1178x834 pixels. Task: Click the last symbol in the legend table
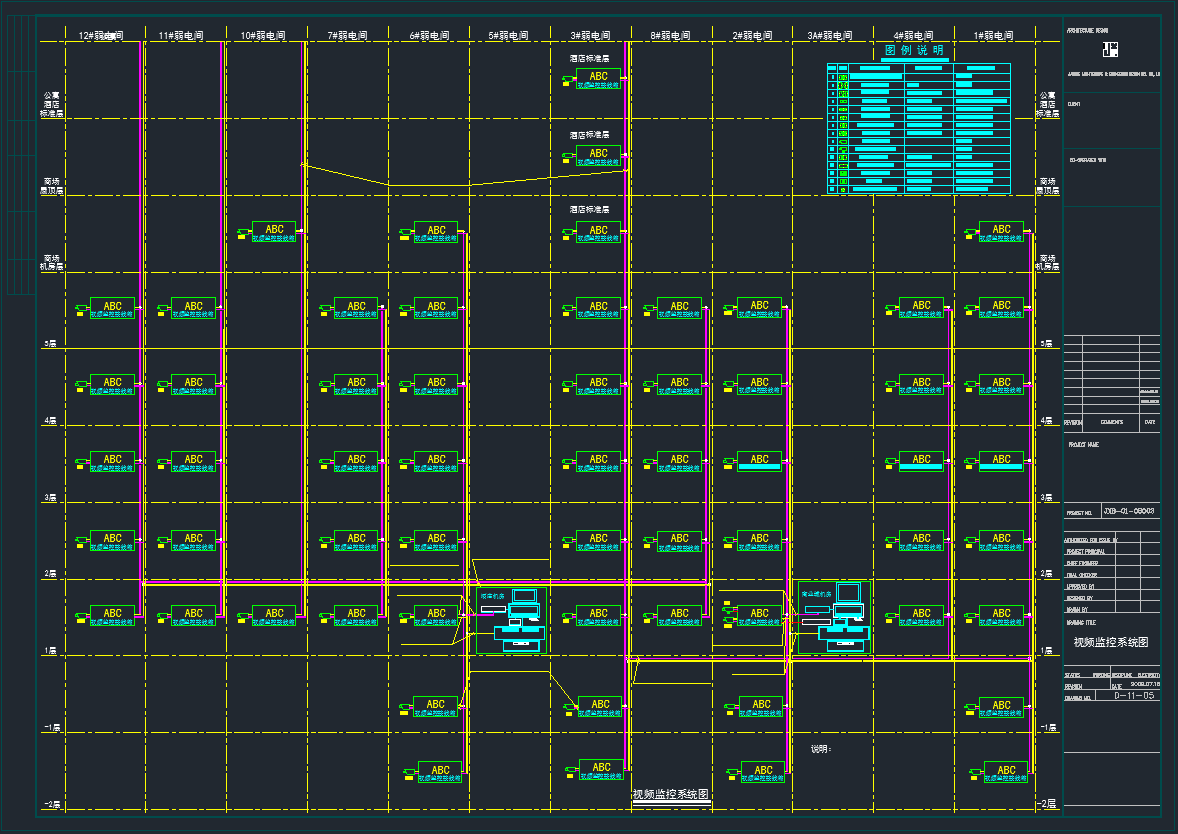coord(843,188)
